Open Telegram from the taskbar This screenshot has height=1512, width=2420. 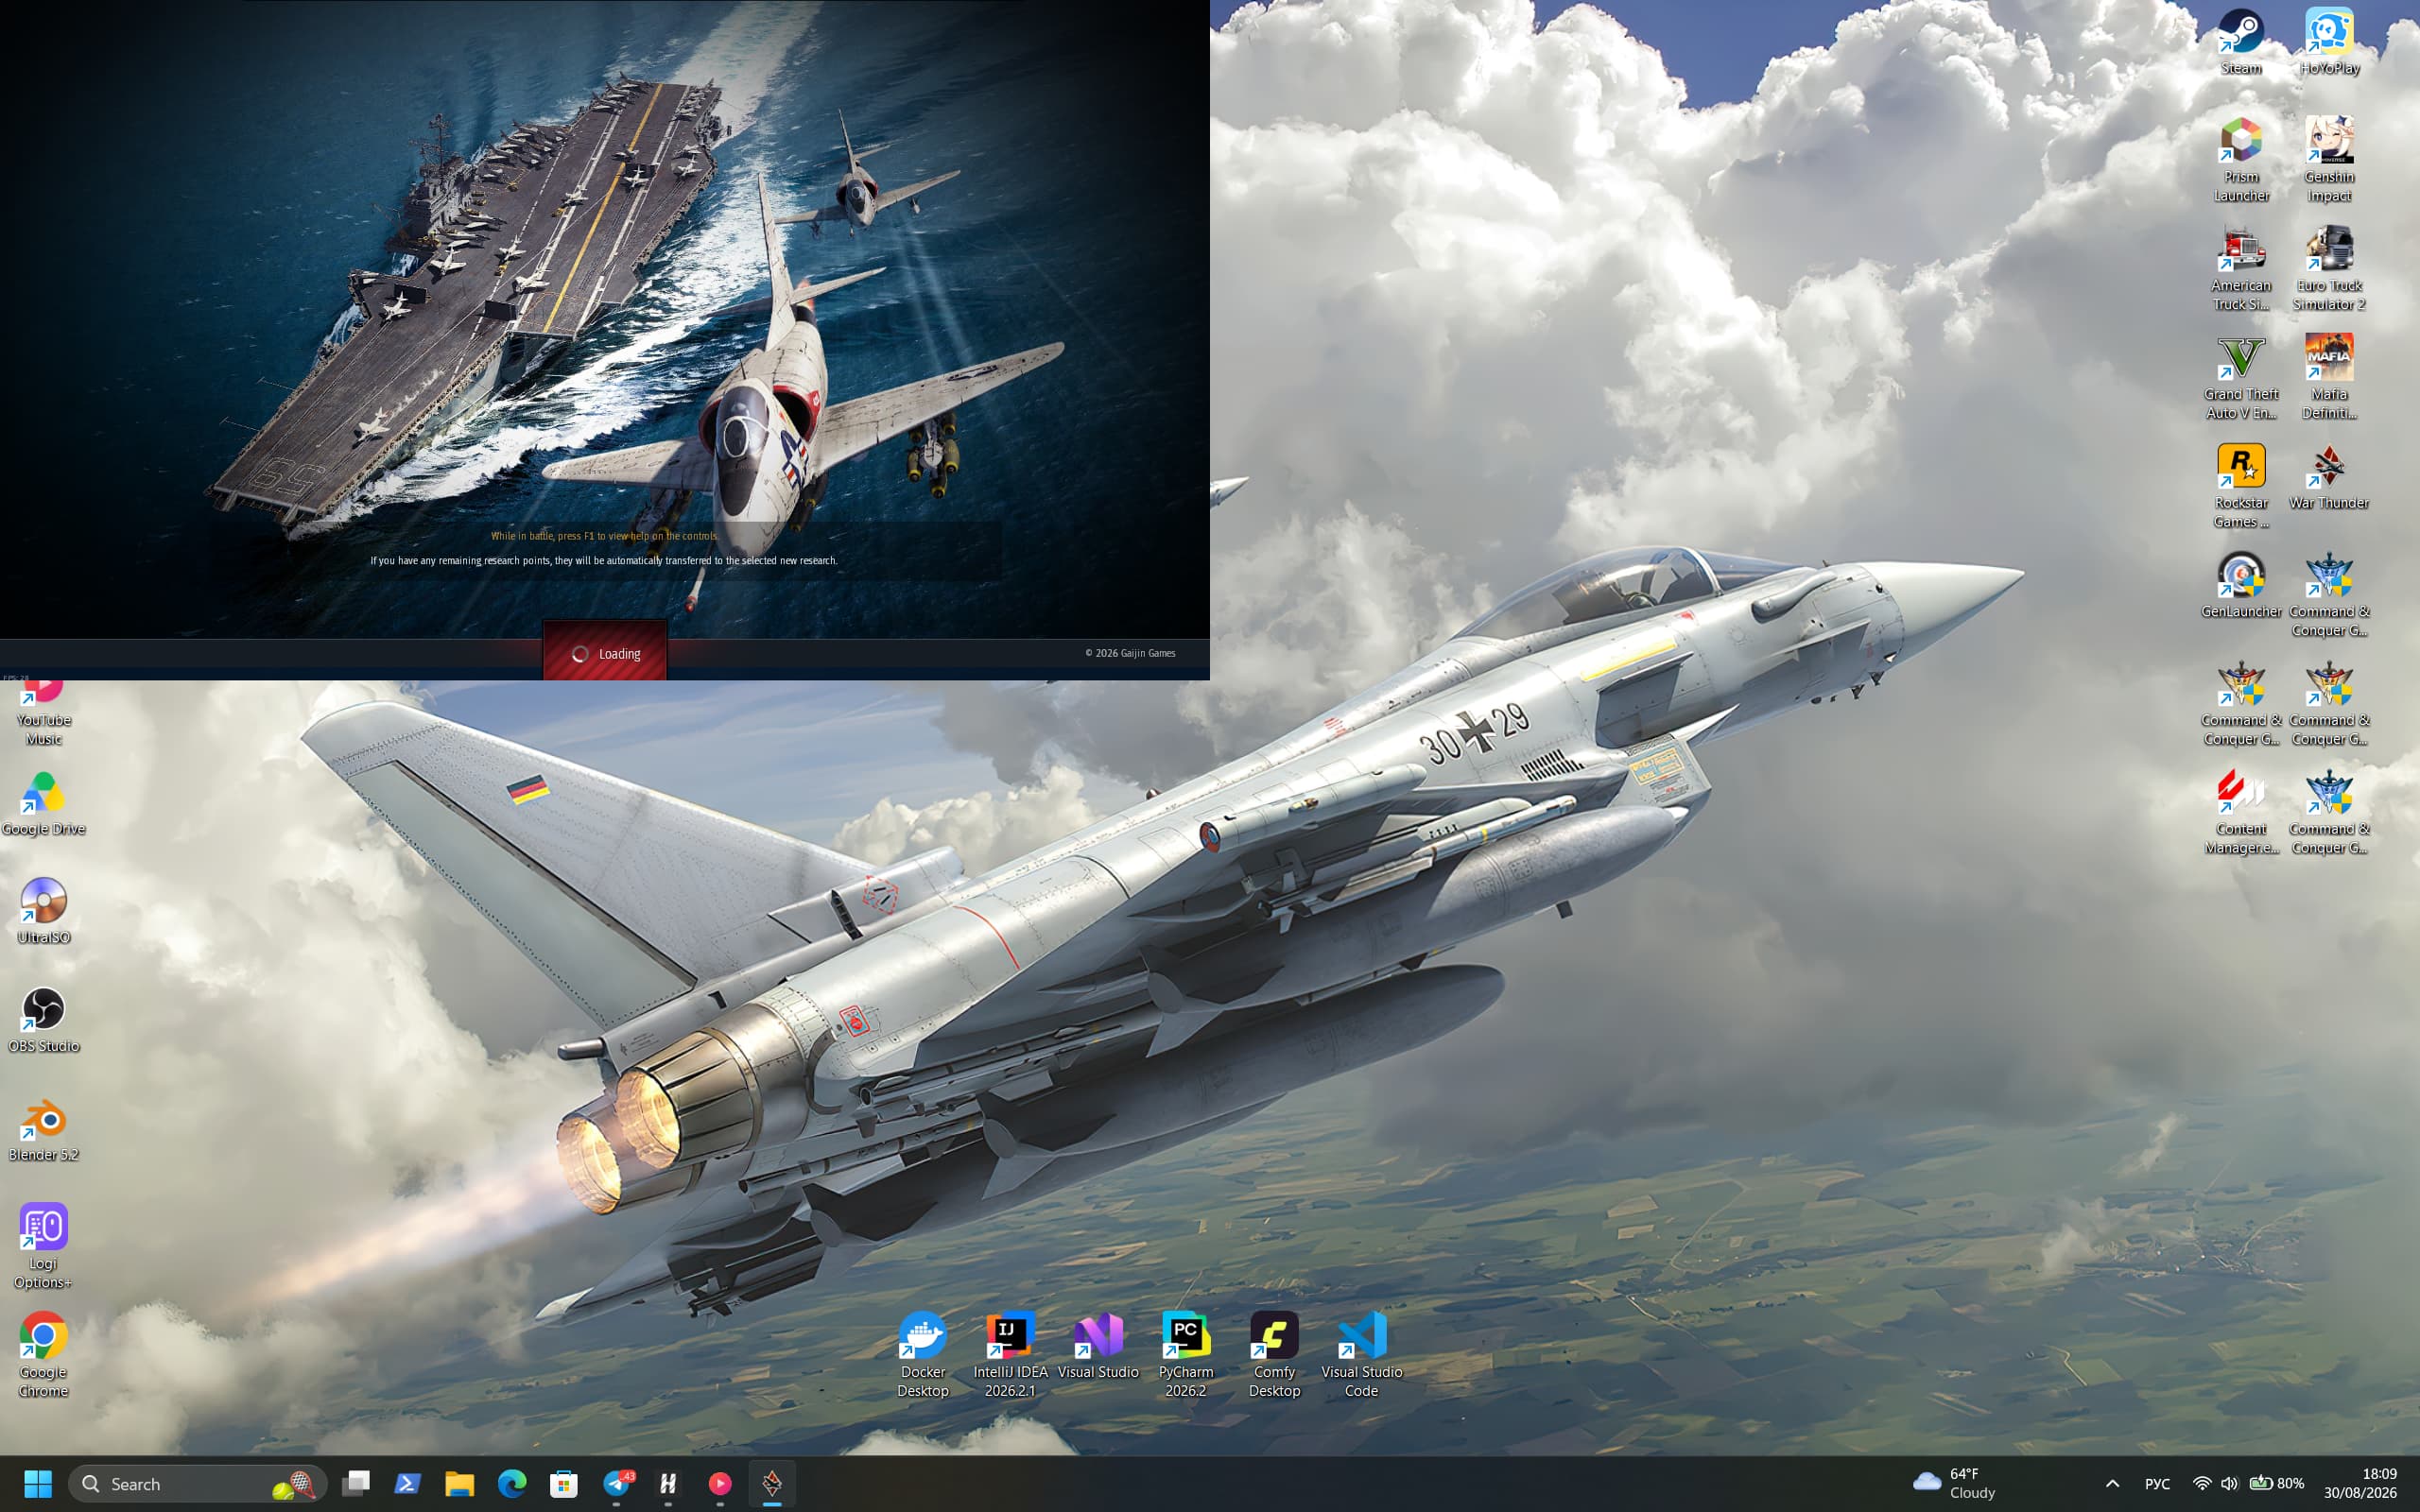click(x=617, y=1483)
